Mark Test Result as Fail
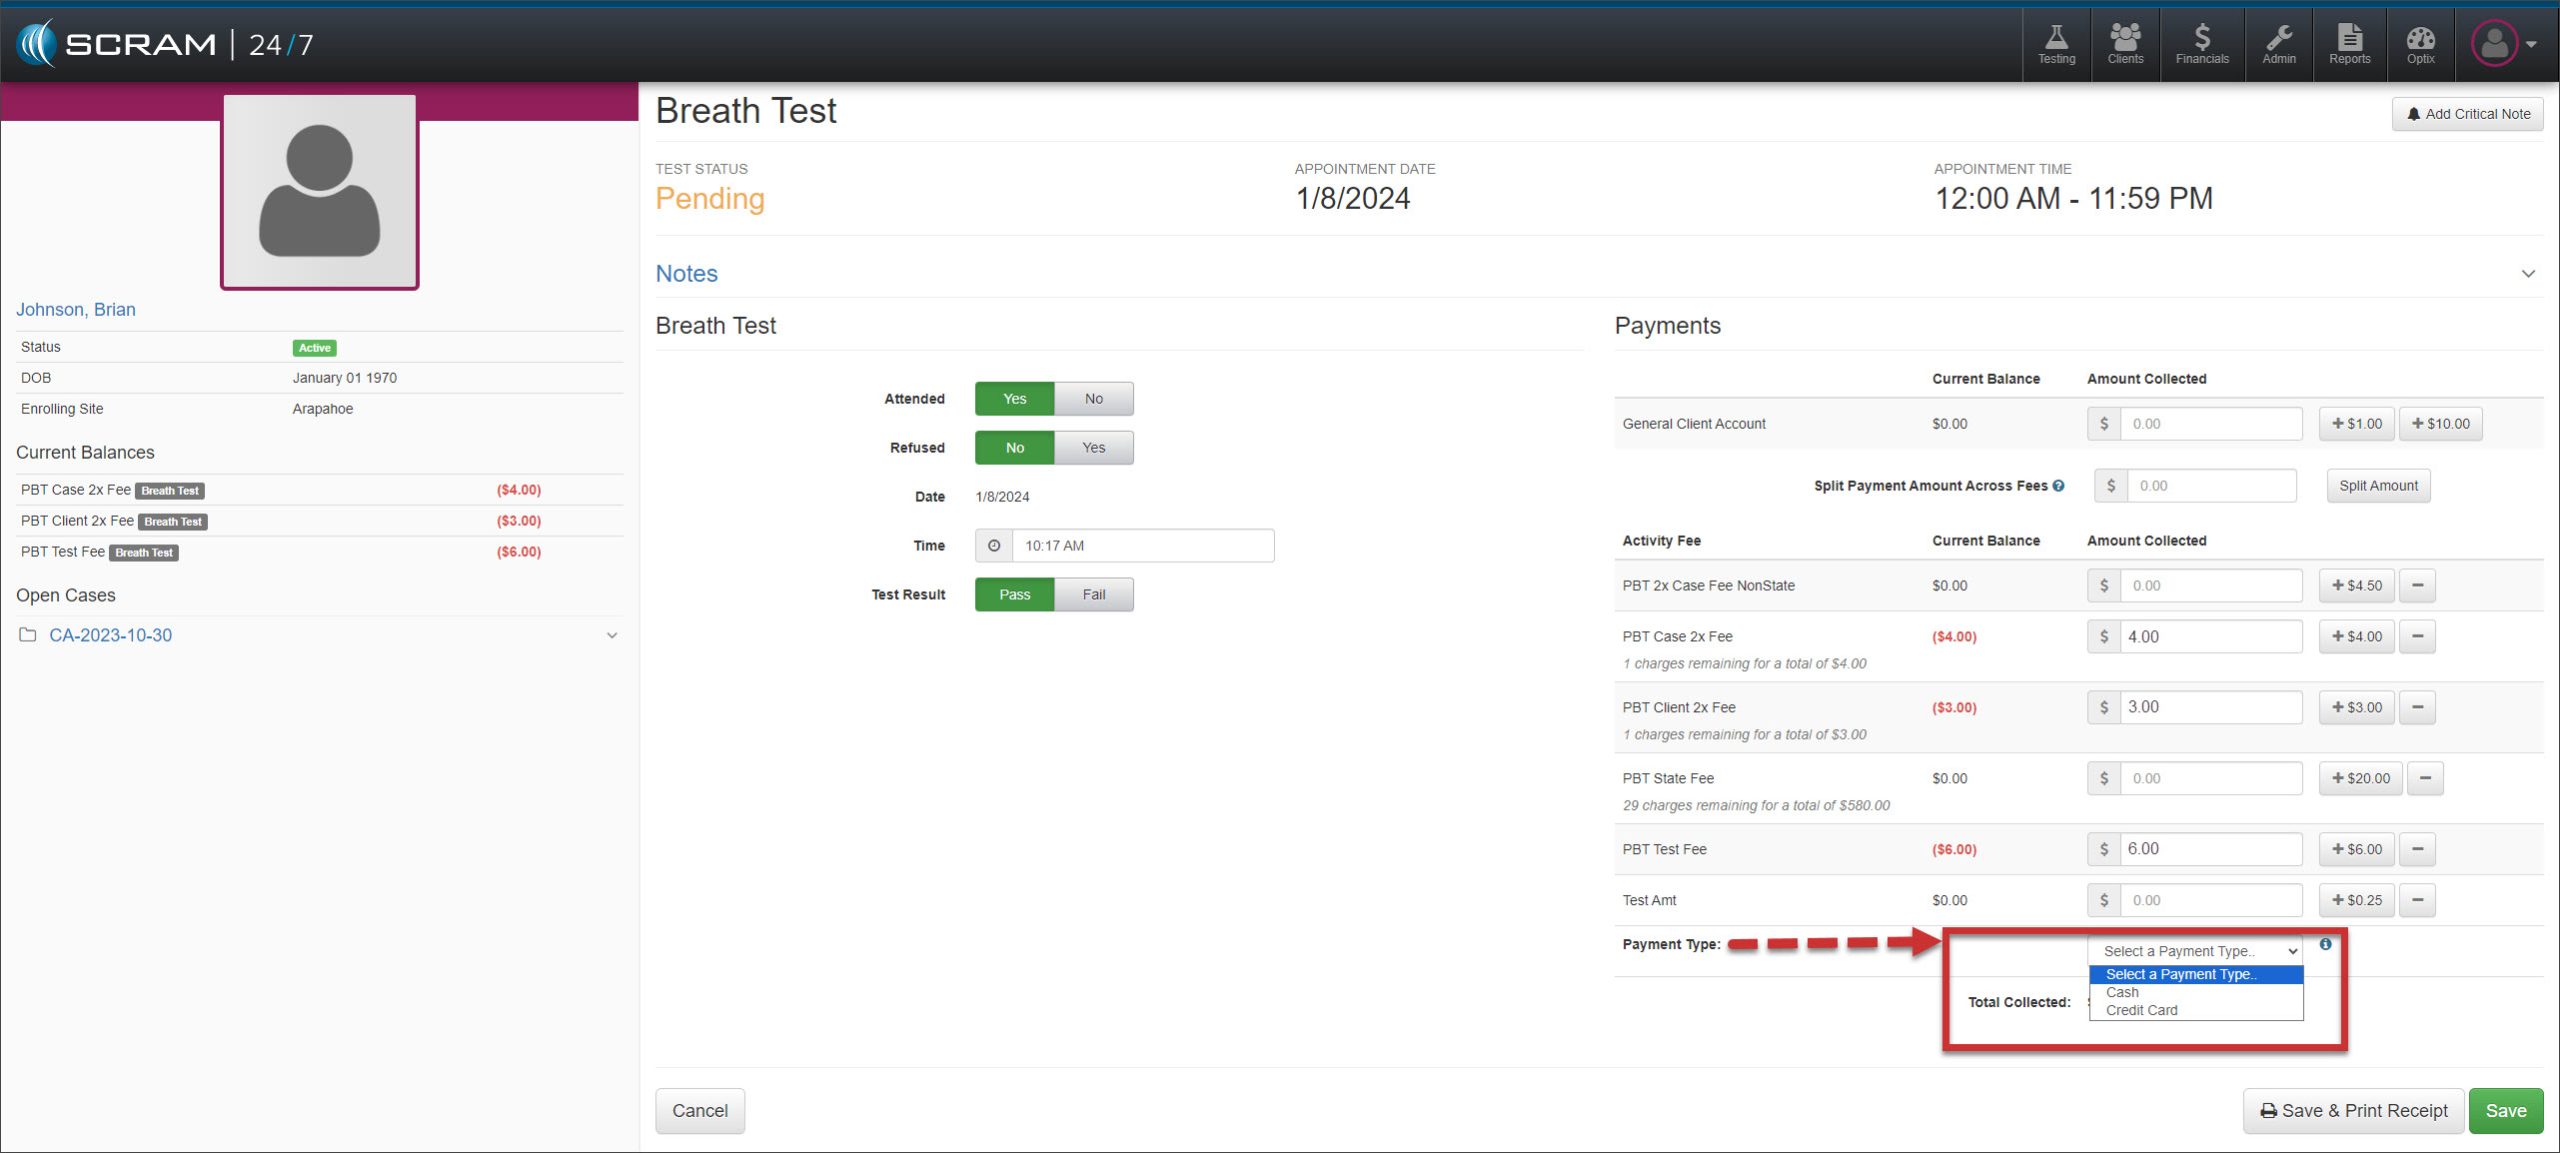 point(1093,595)
